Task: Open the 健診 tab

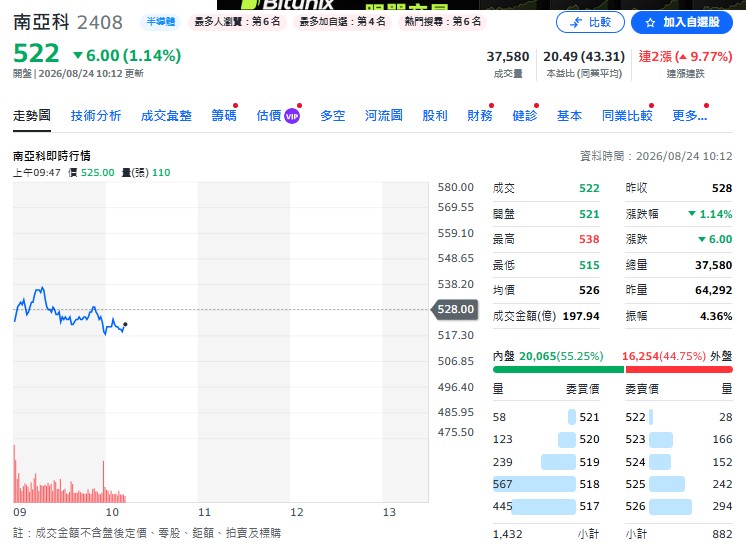Action: coord(524,116)
